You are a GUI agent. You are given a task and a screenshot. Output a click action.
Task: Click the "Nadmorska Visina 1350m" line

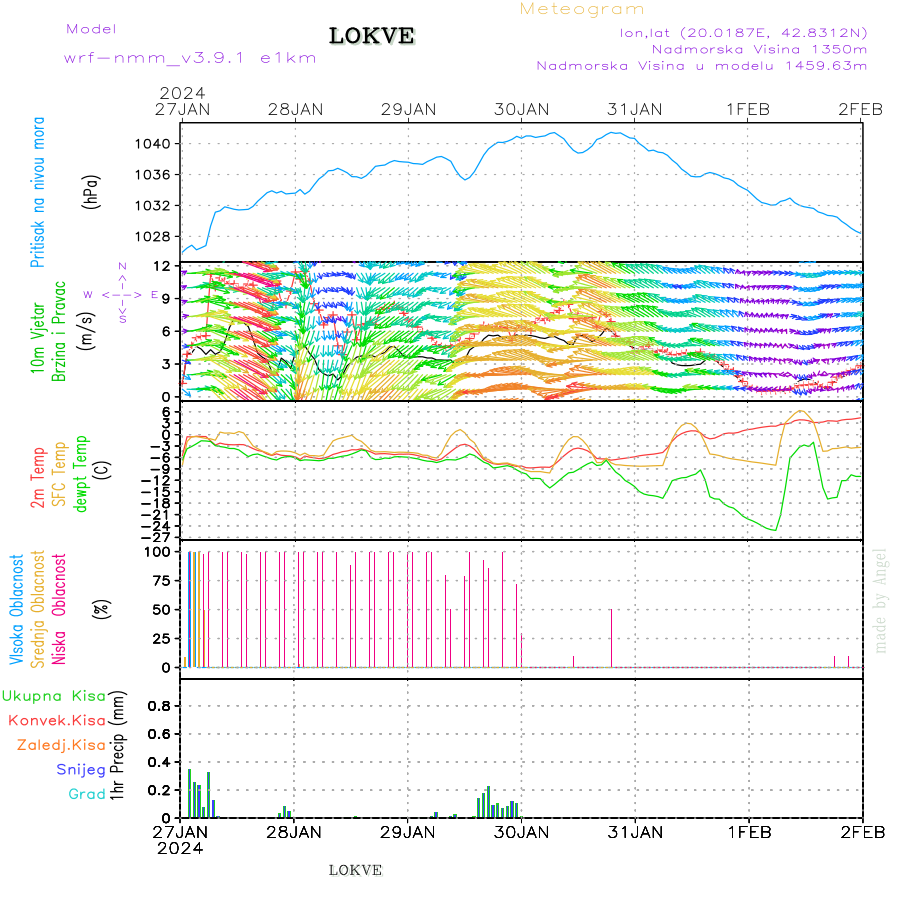(x=759, y=49)
